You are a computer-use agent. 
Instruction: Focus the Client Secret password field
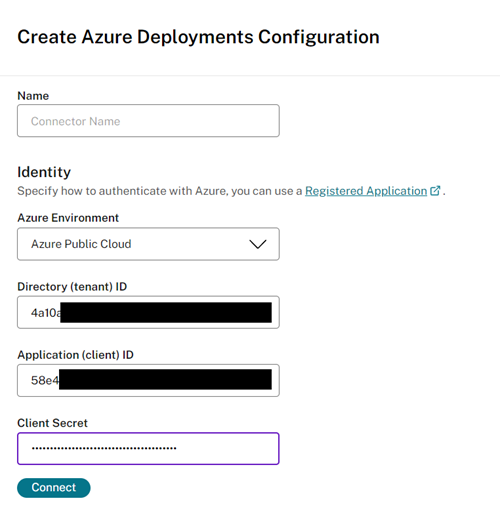(148, 448)
